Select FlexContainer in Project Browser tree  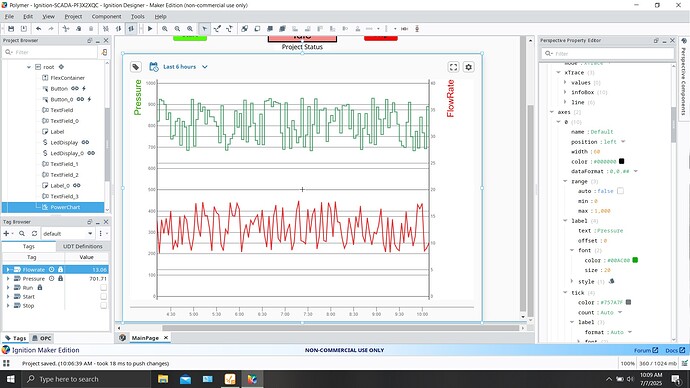[x=67, y=78]
